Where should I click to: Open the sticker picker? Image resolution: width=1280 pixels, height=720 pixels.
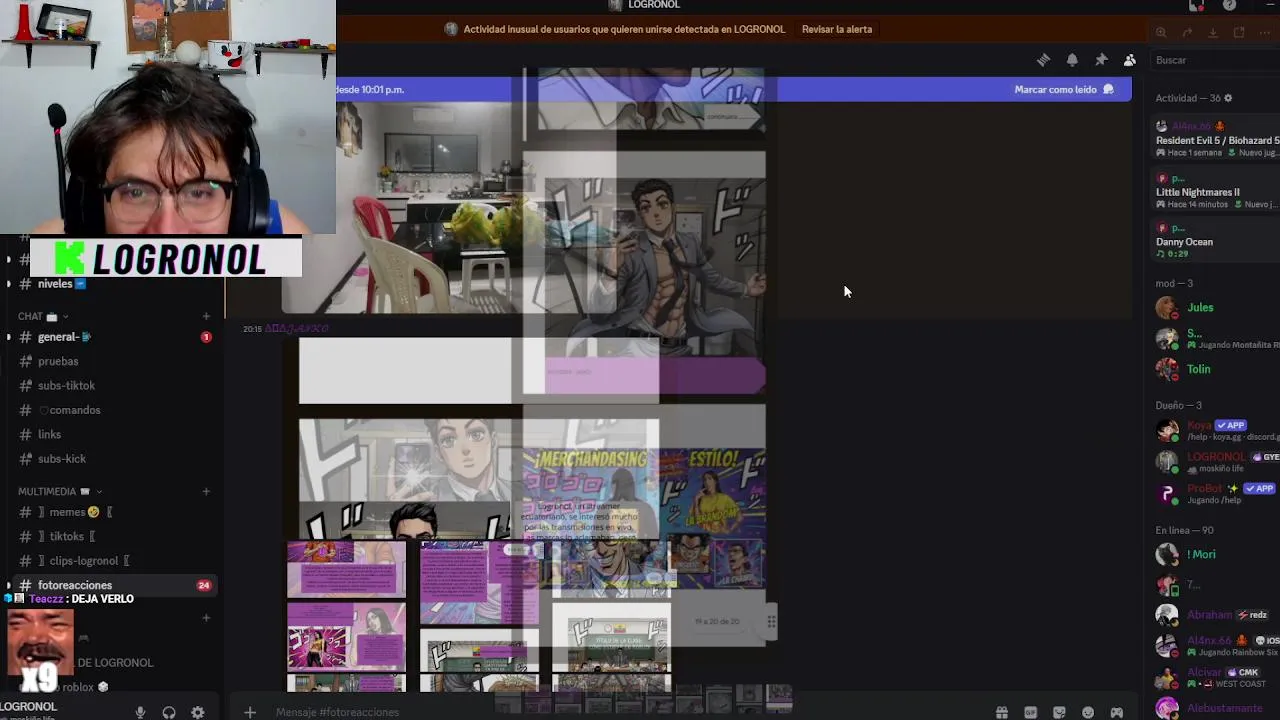[x=1059, y=712]
